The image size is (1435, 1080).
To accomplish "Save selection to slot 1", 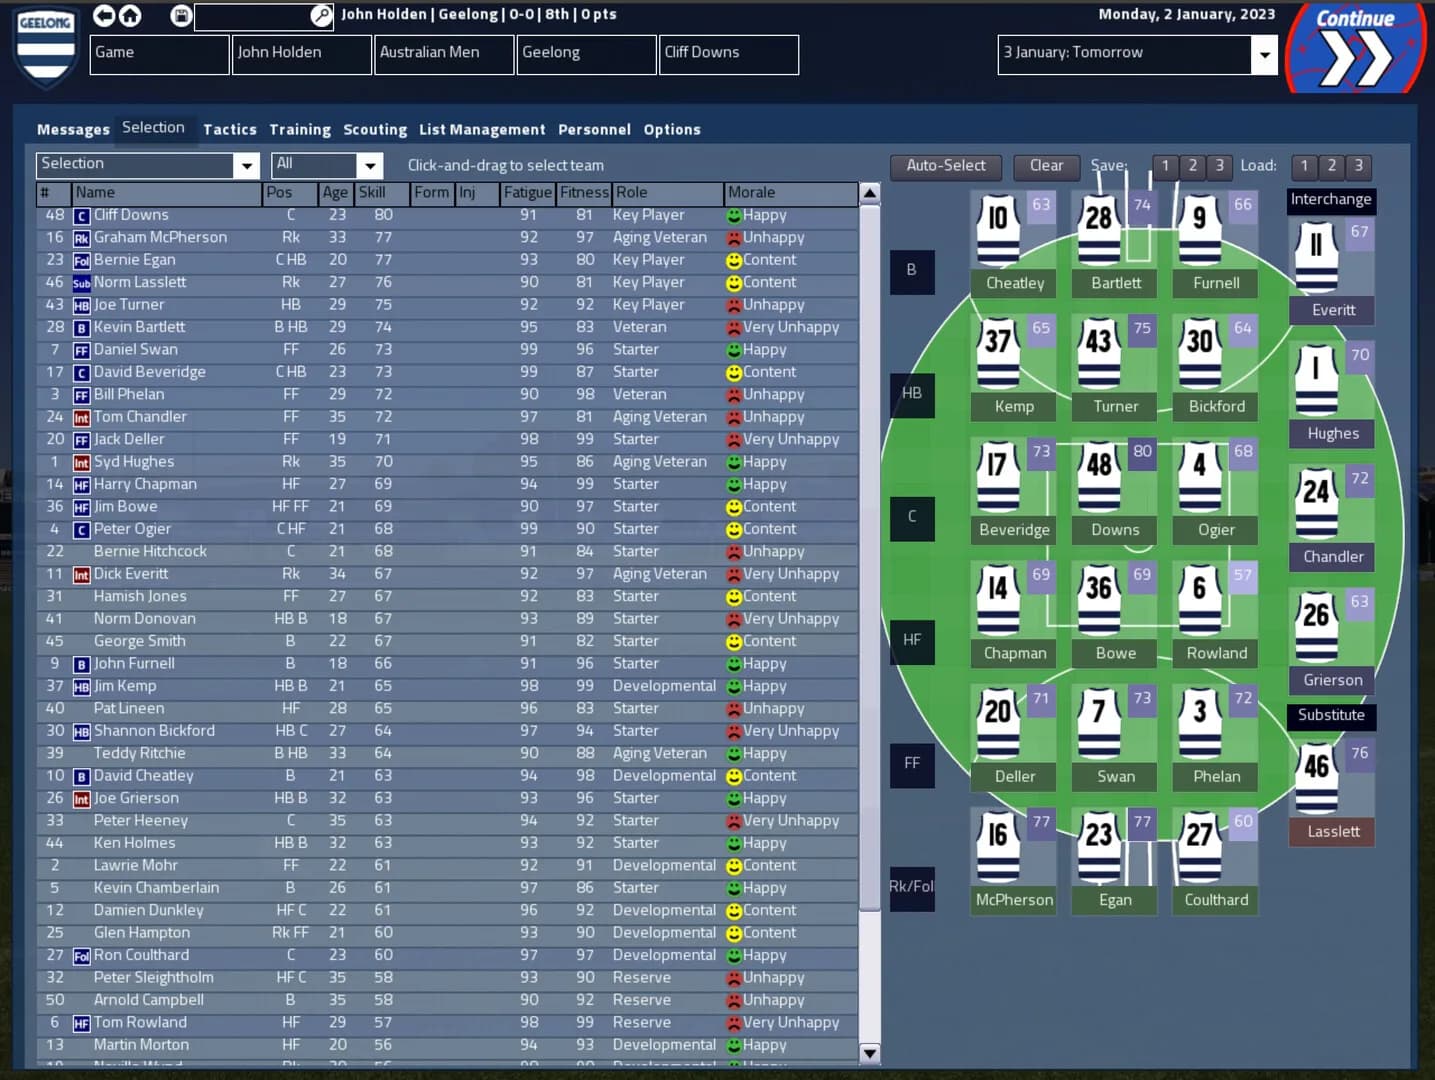I will tap(1165, 166).
